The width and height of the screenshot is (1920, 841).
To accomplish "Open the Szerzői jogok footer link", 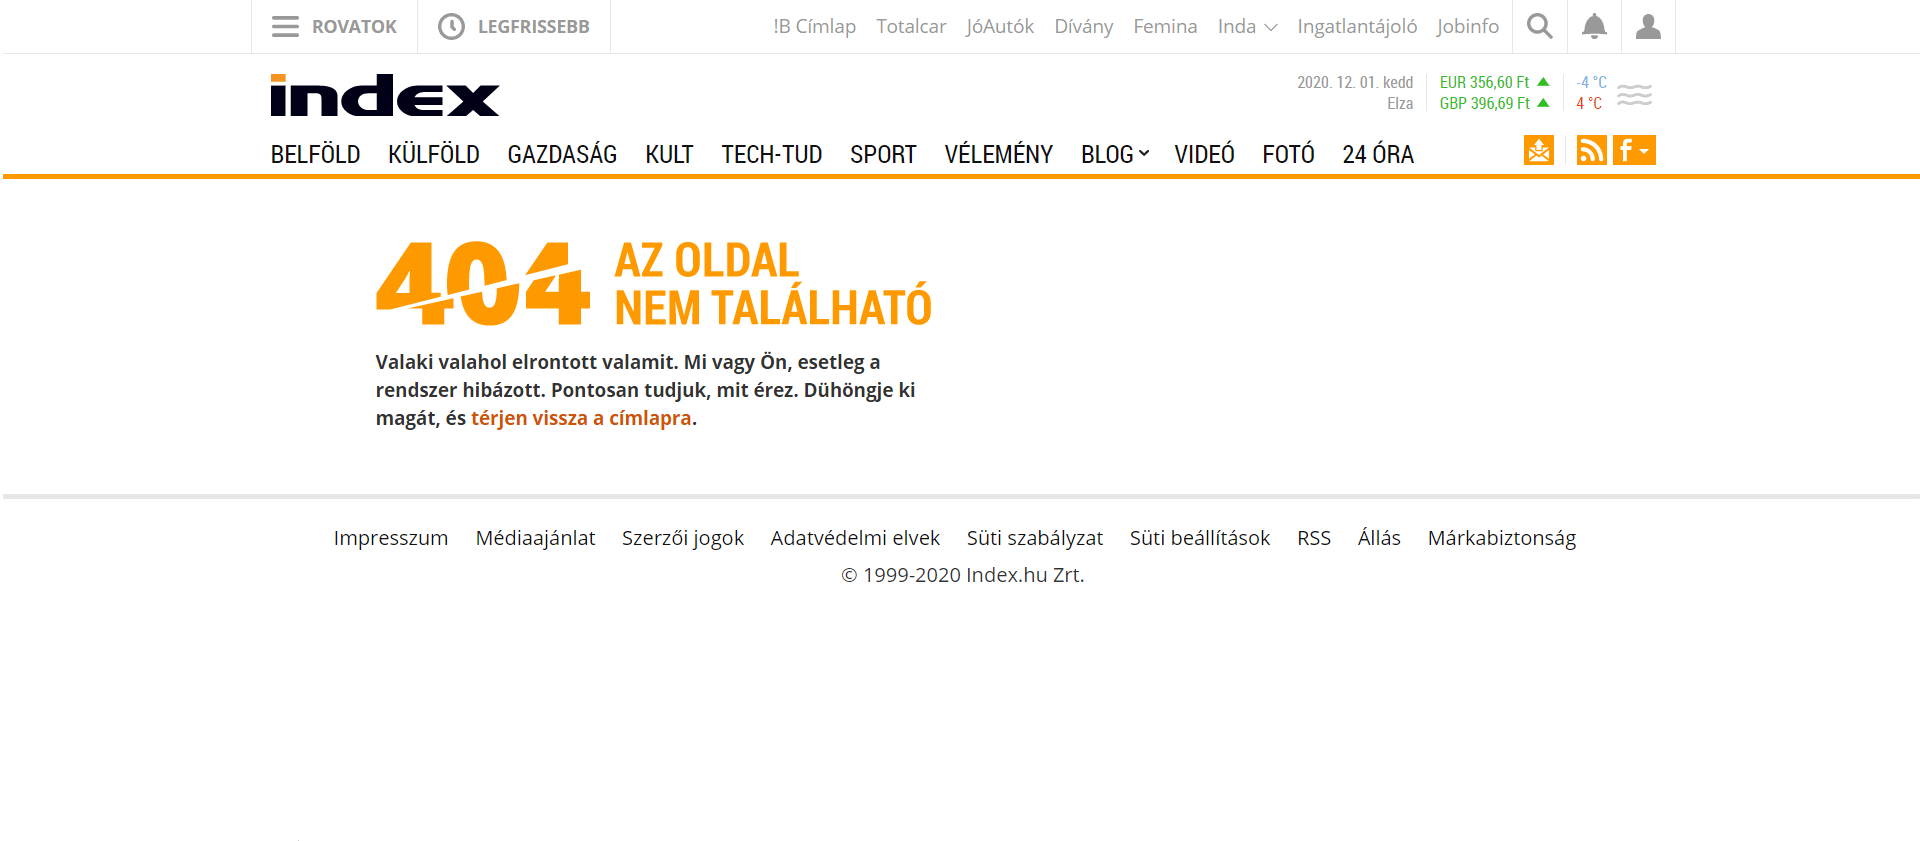I will click(x=683, y=538).
